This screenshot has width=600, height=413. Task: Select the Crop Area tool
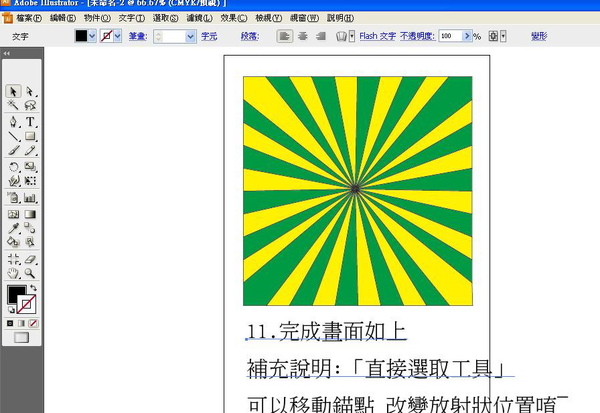pyautogui.click(x=13, y=259)
